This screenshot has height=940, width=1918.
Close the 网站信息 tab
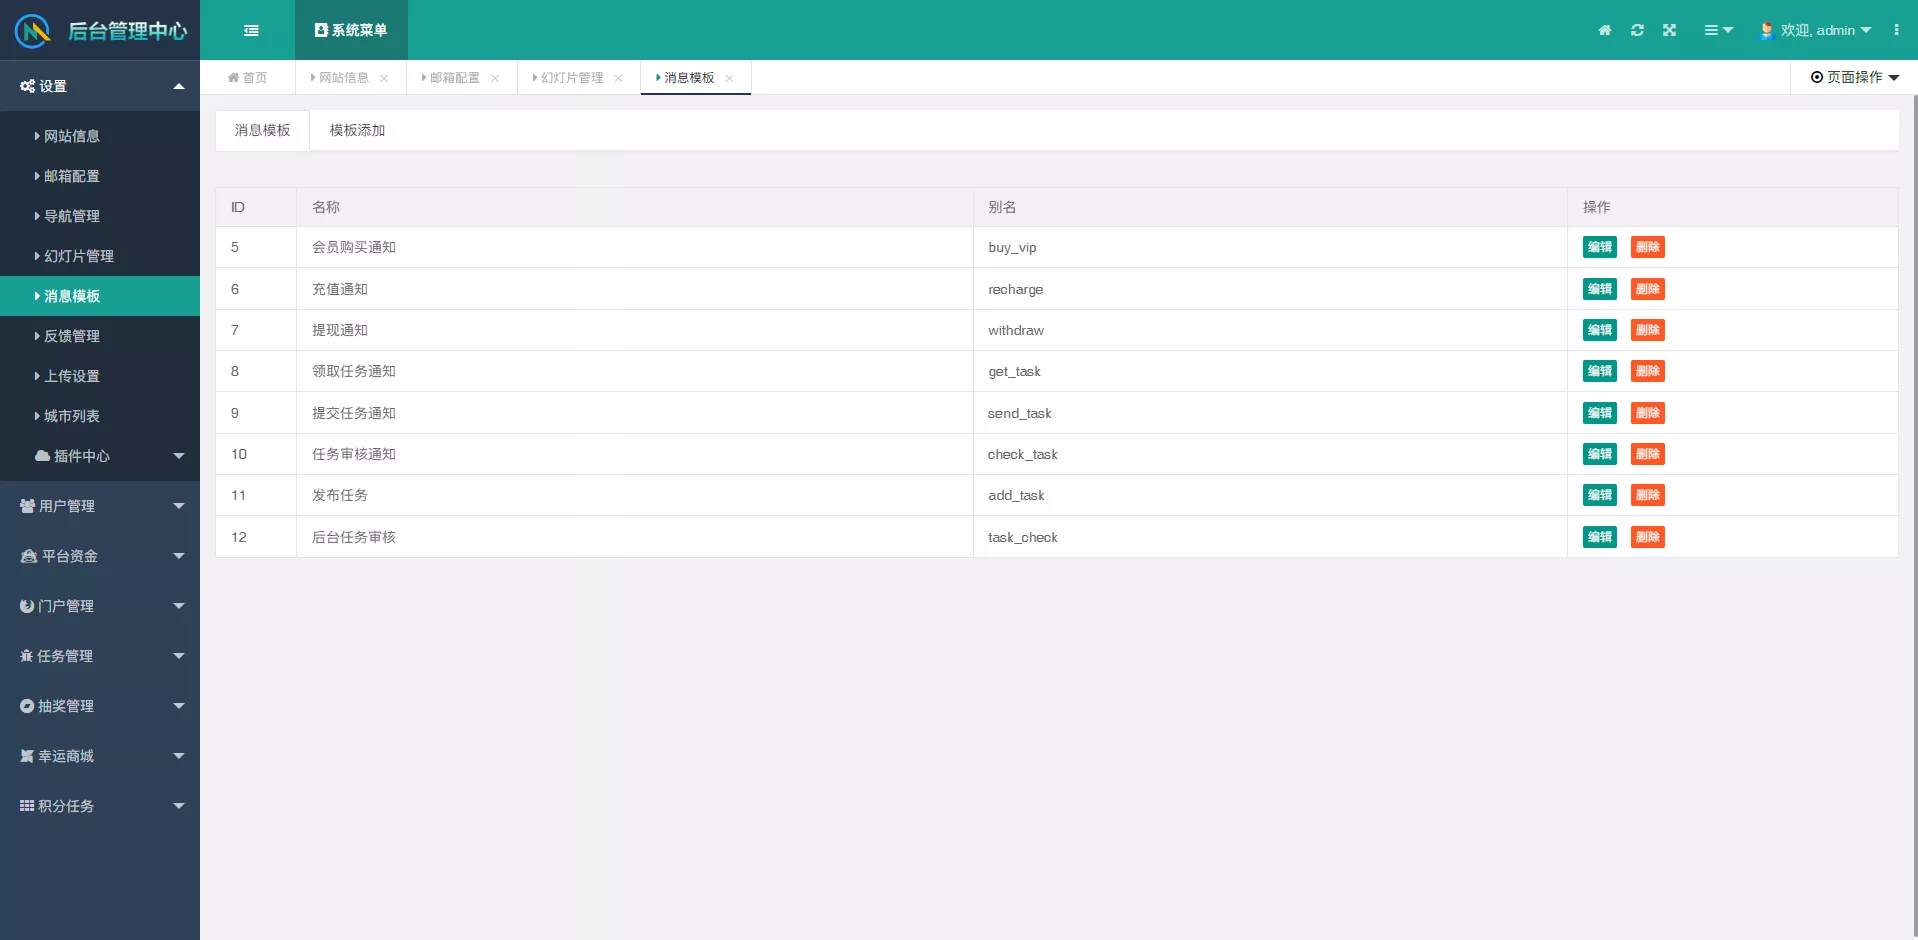point(384,78)
